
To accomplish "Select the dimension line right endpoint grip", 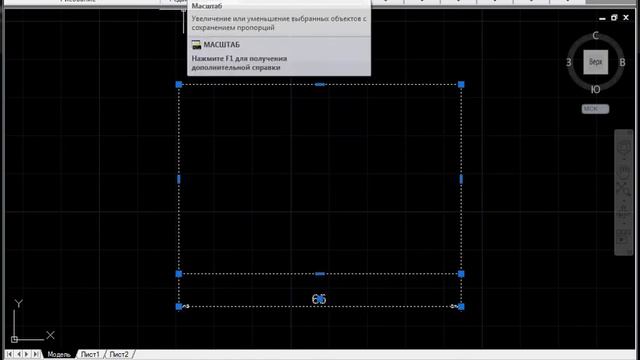I will click(461, 307).
